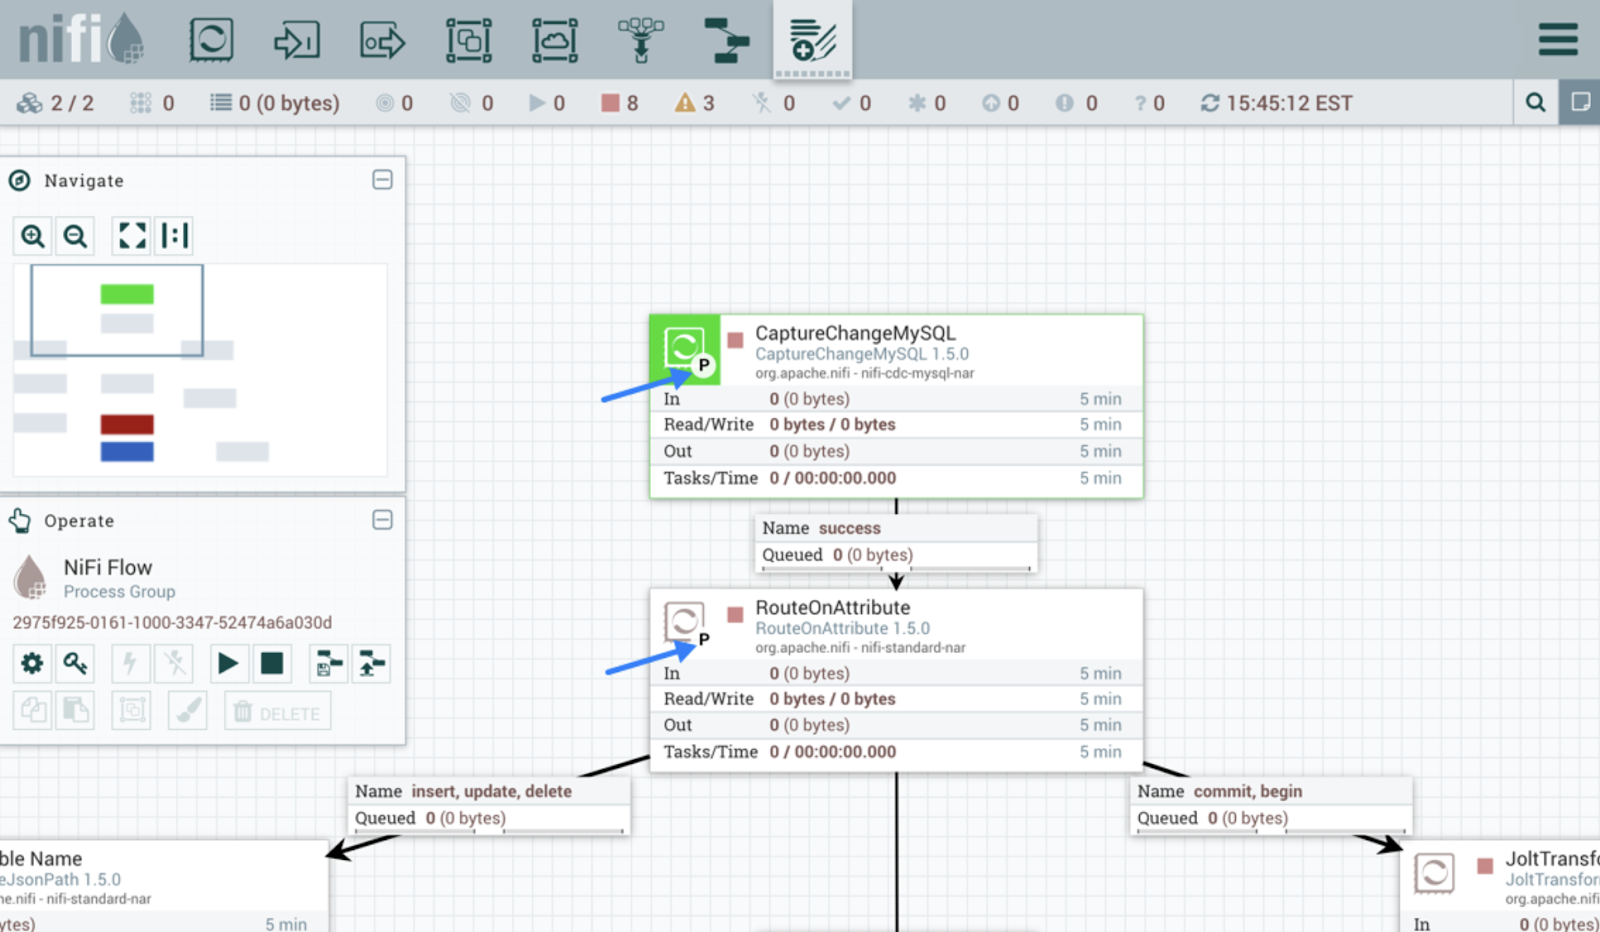1600x932 pixels.
Task: Click the NiFi Flow process group name
Action: coord(108,567)
